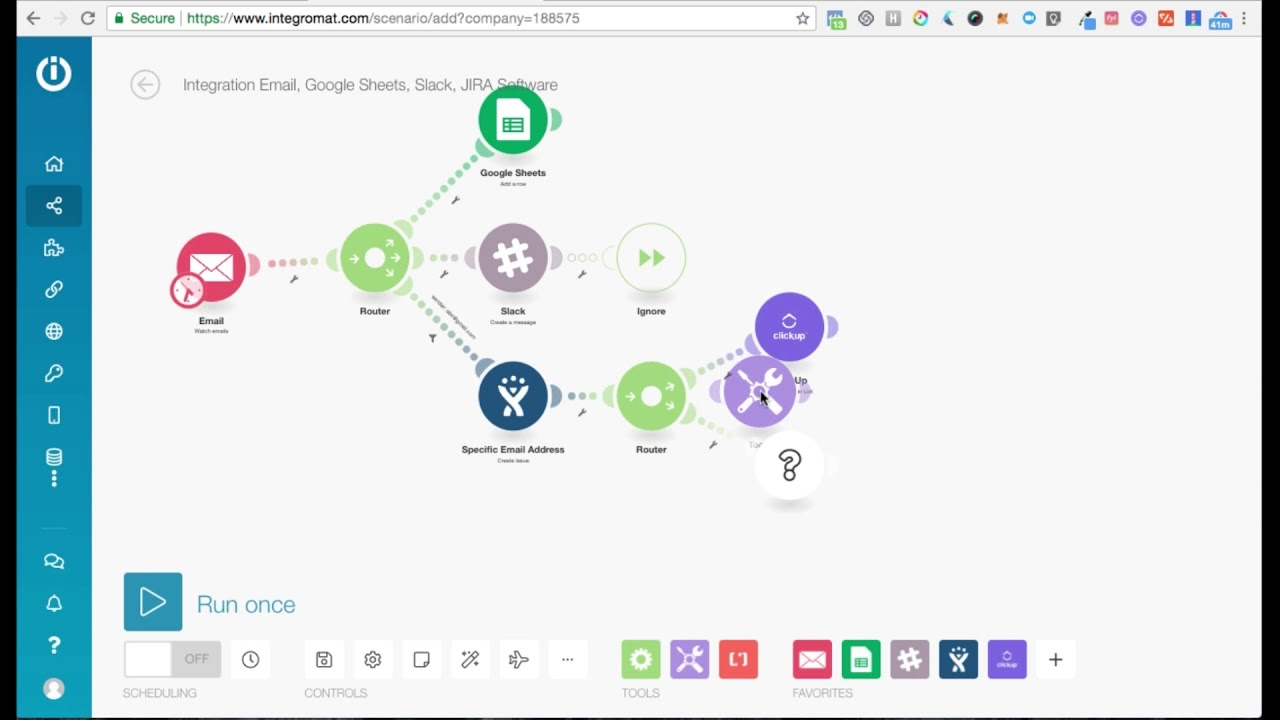Expand more sidebar items vertical dots
The height and width of the screenshot is (720, 1280).
pyautogui.click(x=54, y=479)
